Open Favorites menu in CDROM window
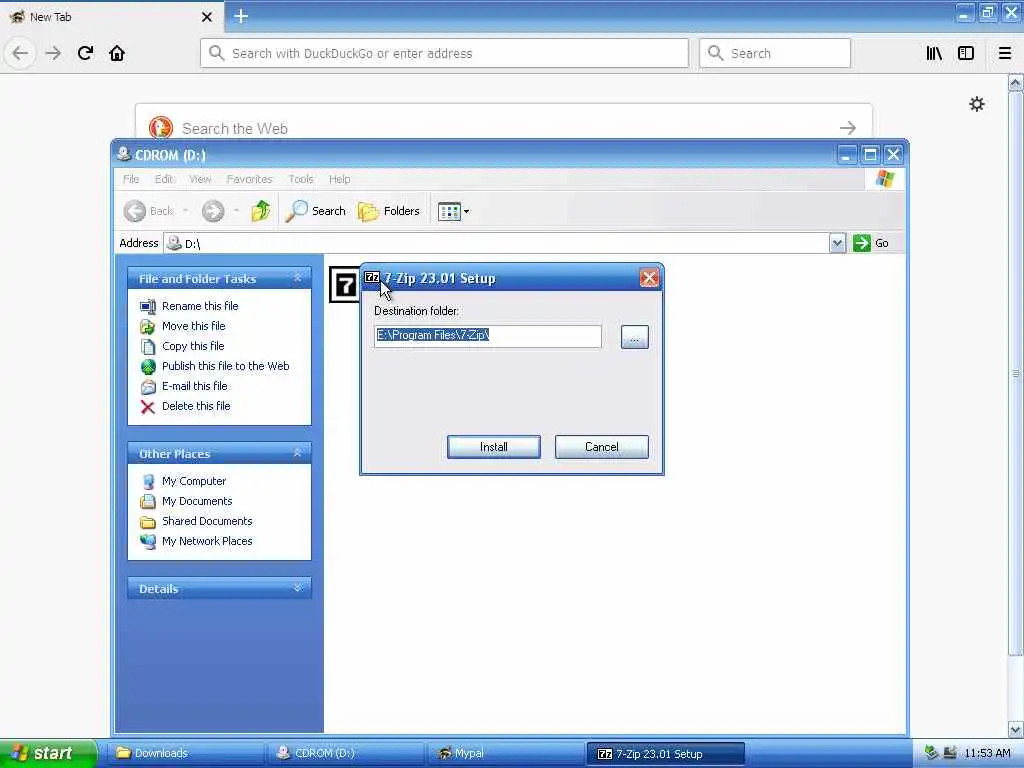The height and width of the screenshot is (768, 1024). click(249, 179)
